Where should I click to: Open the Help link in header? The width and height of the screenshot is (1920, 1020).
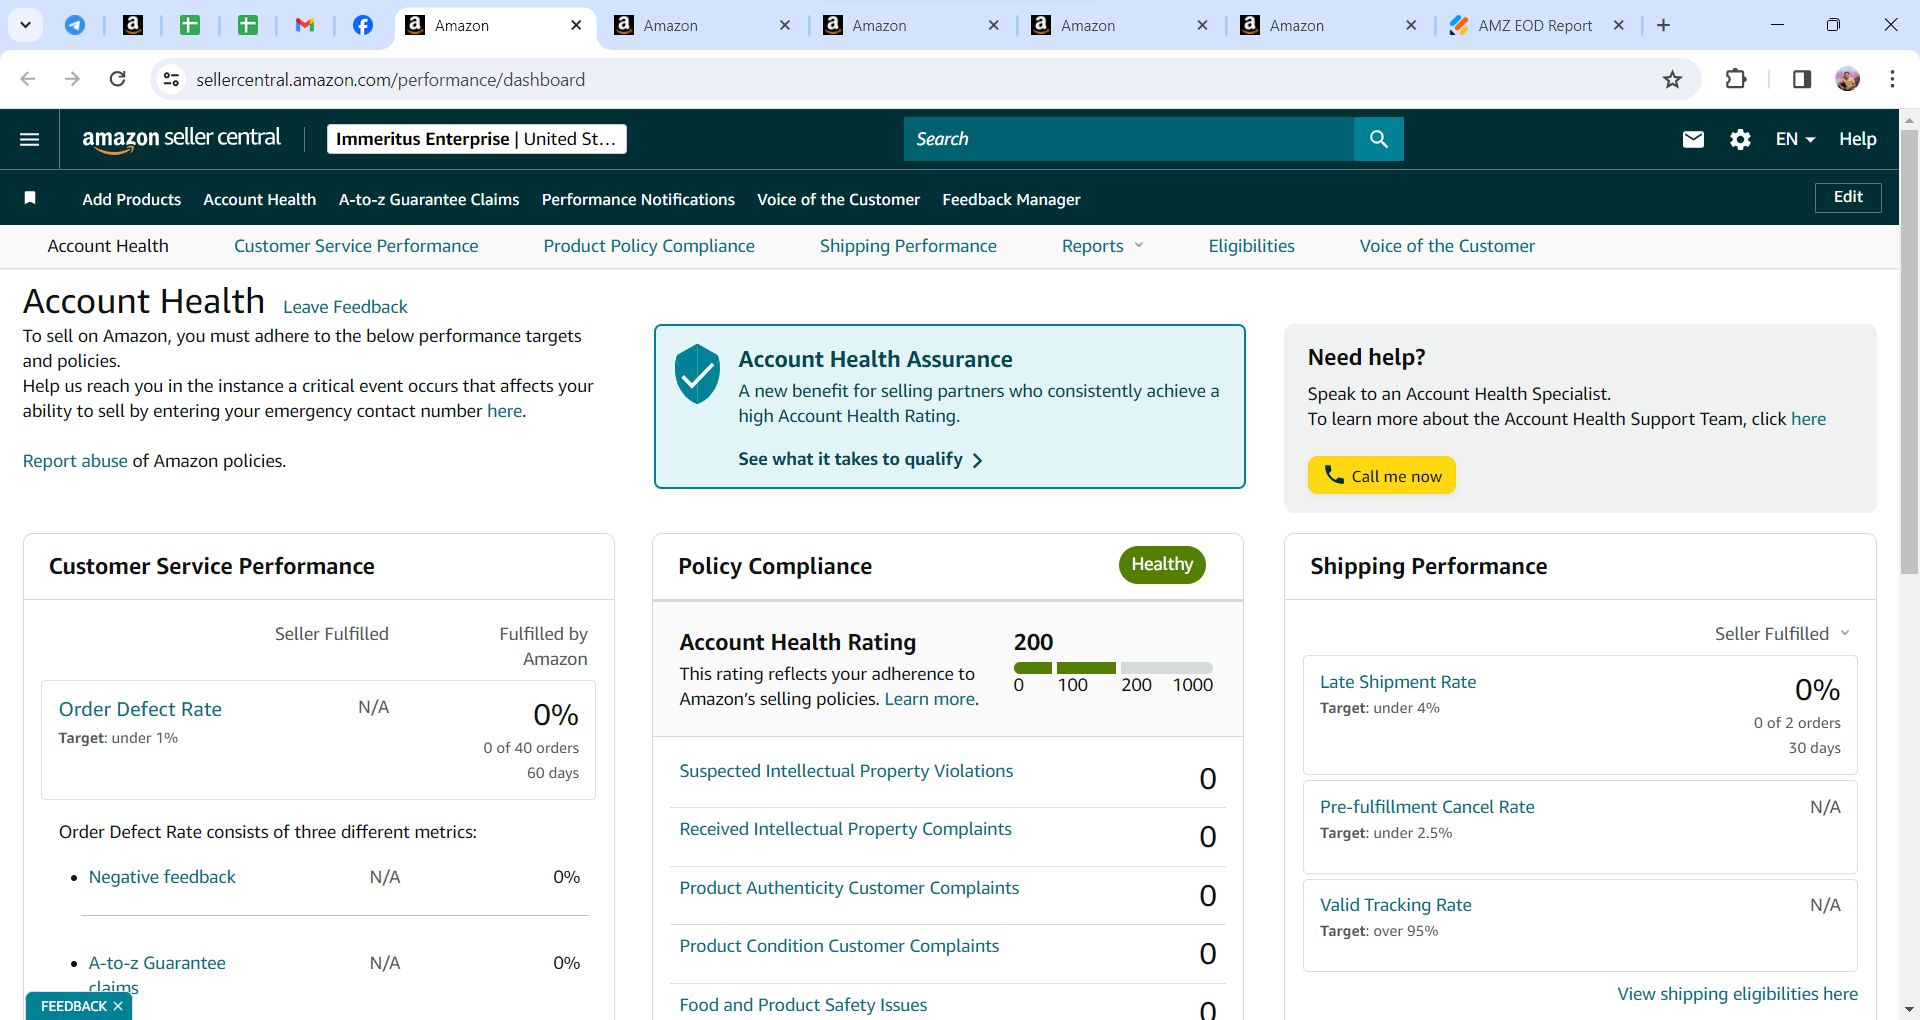coord(1857,139)
